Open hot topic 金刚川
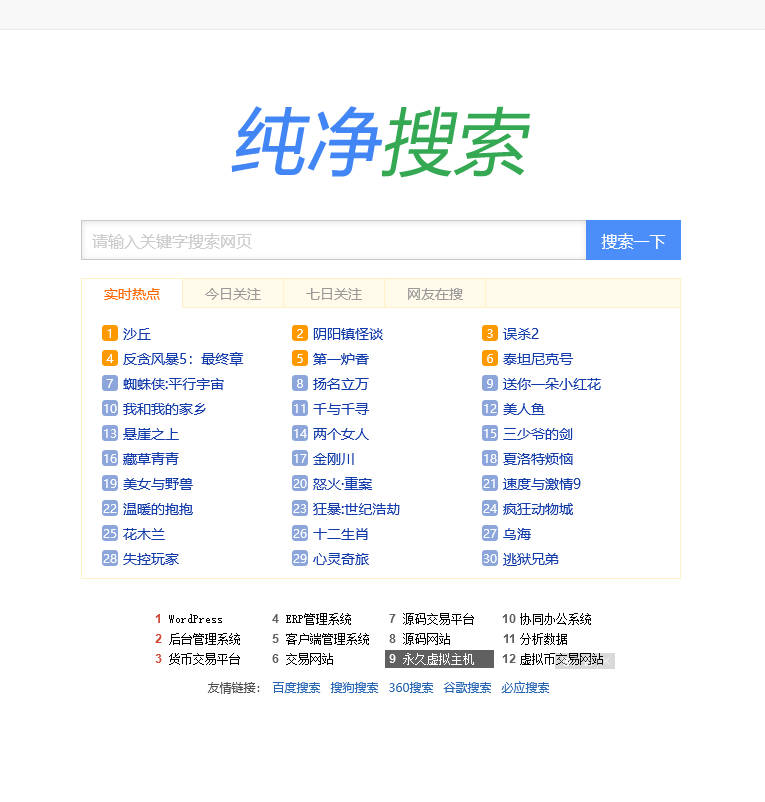The width and height of the screenshot is (765, 802). point(333,459)
